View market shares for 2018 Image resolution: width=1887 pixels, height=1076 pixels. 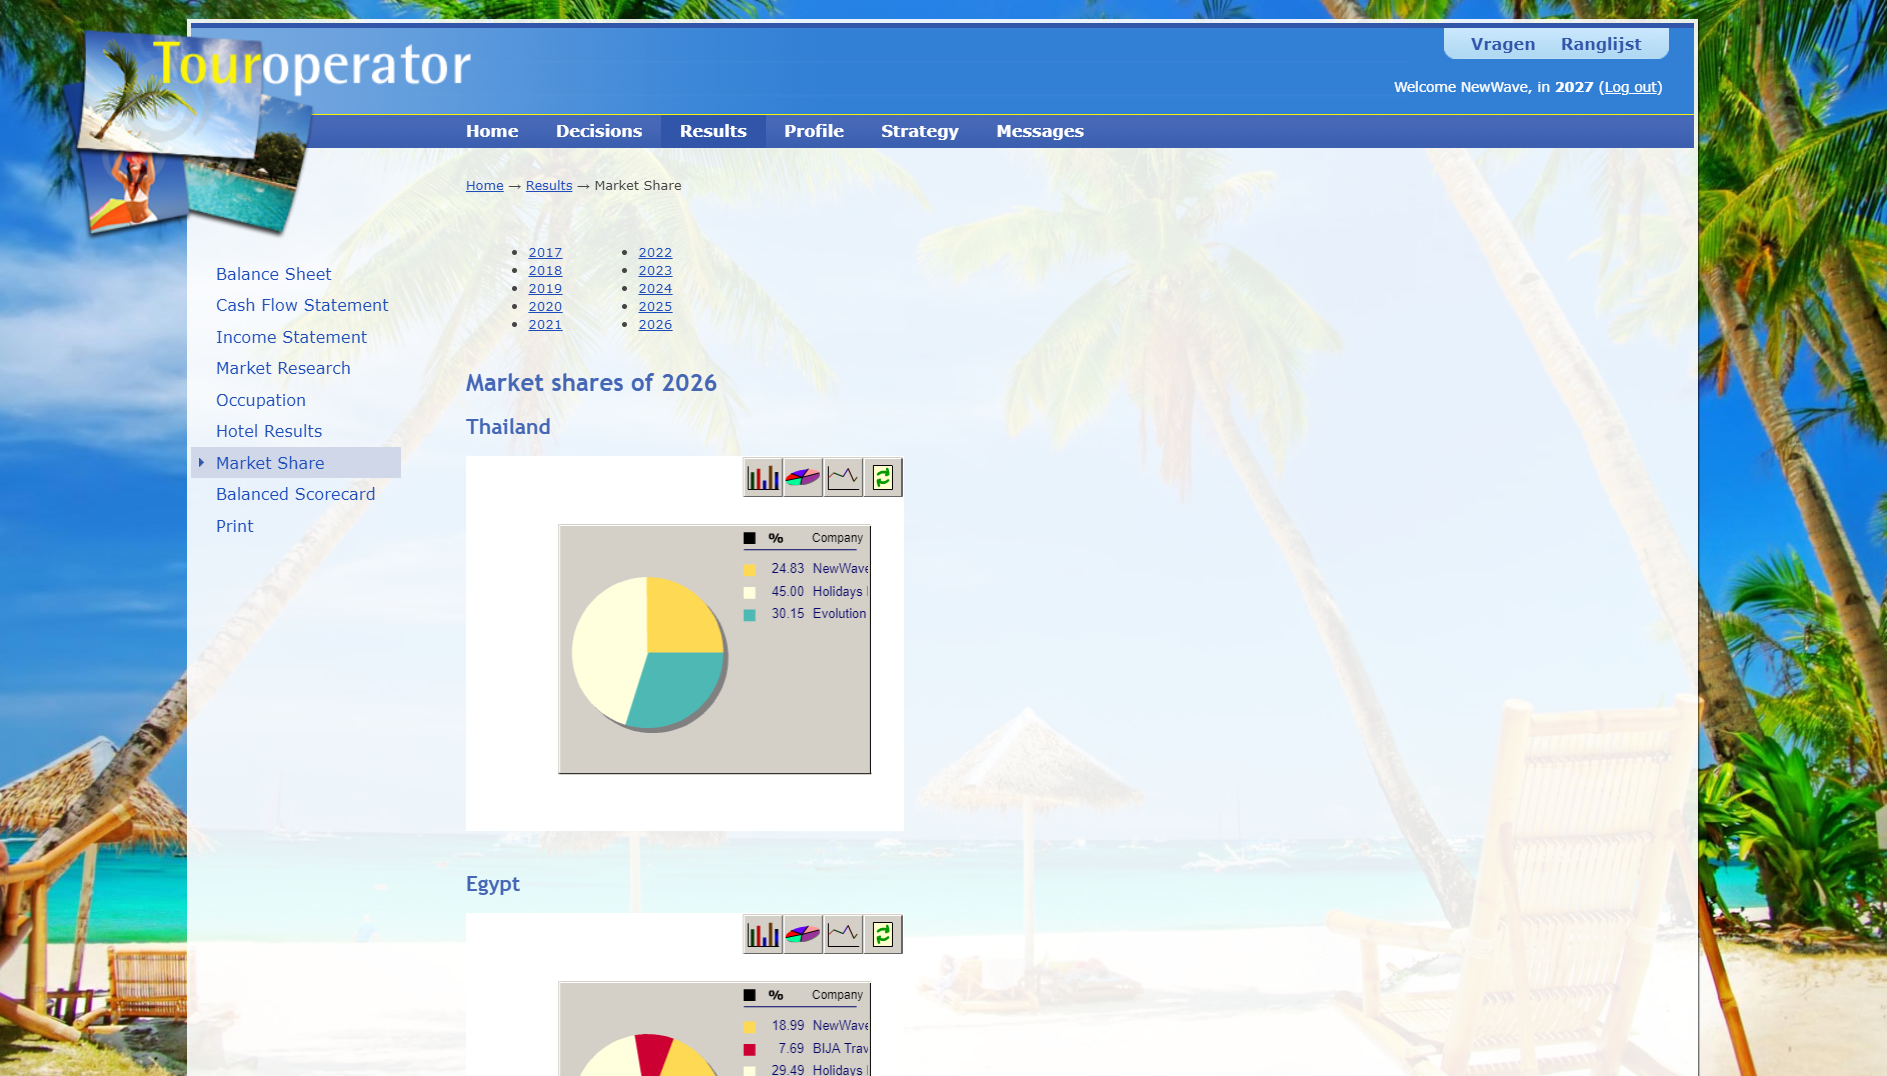point(545,271)
